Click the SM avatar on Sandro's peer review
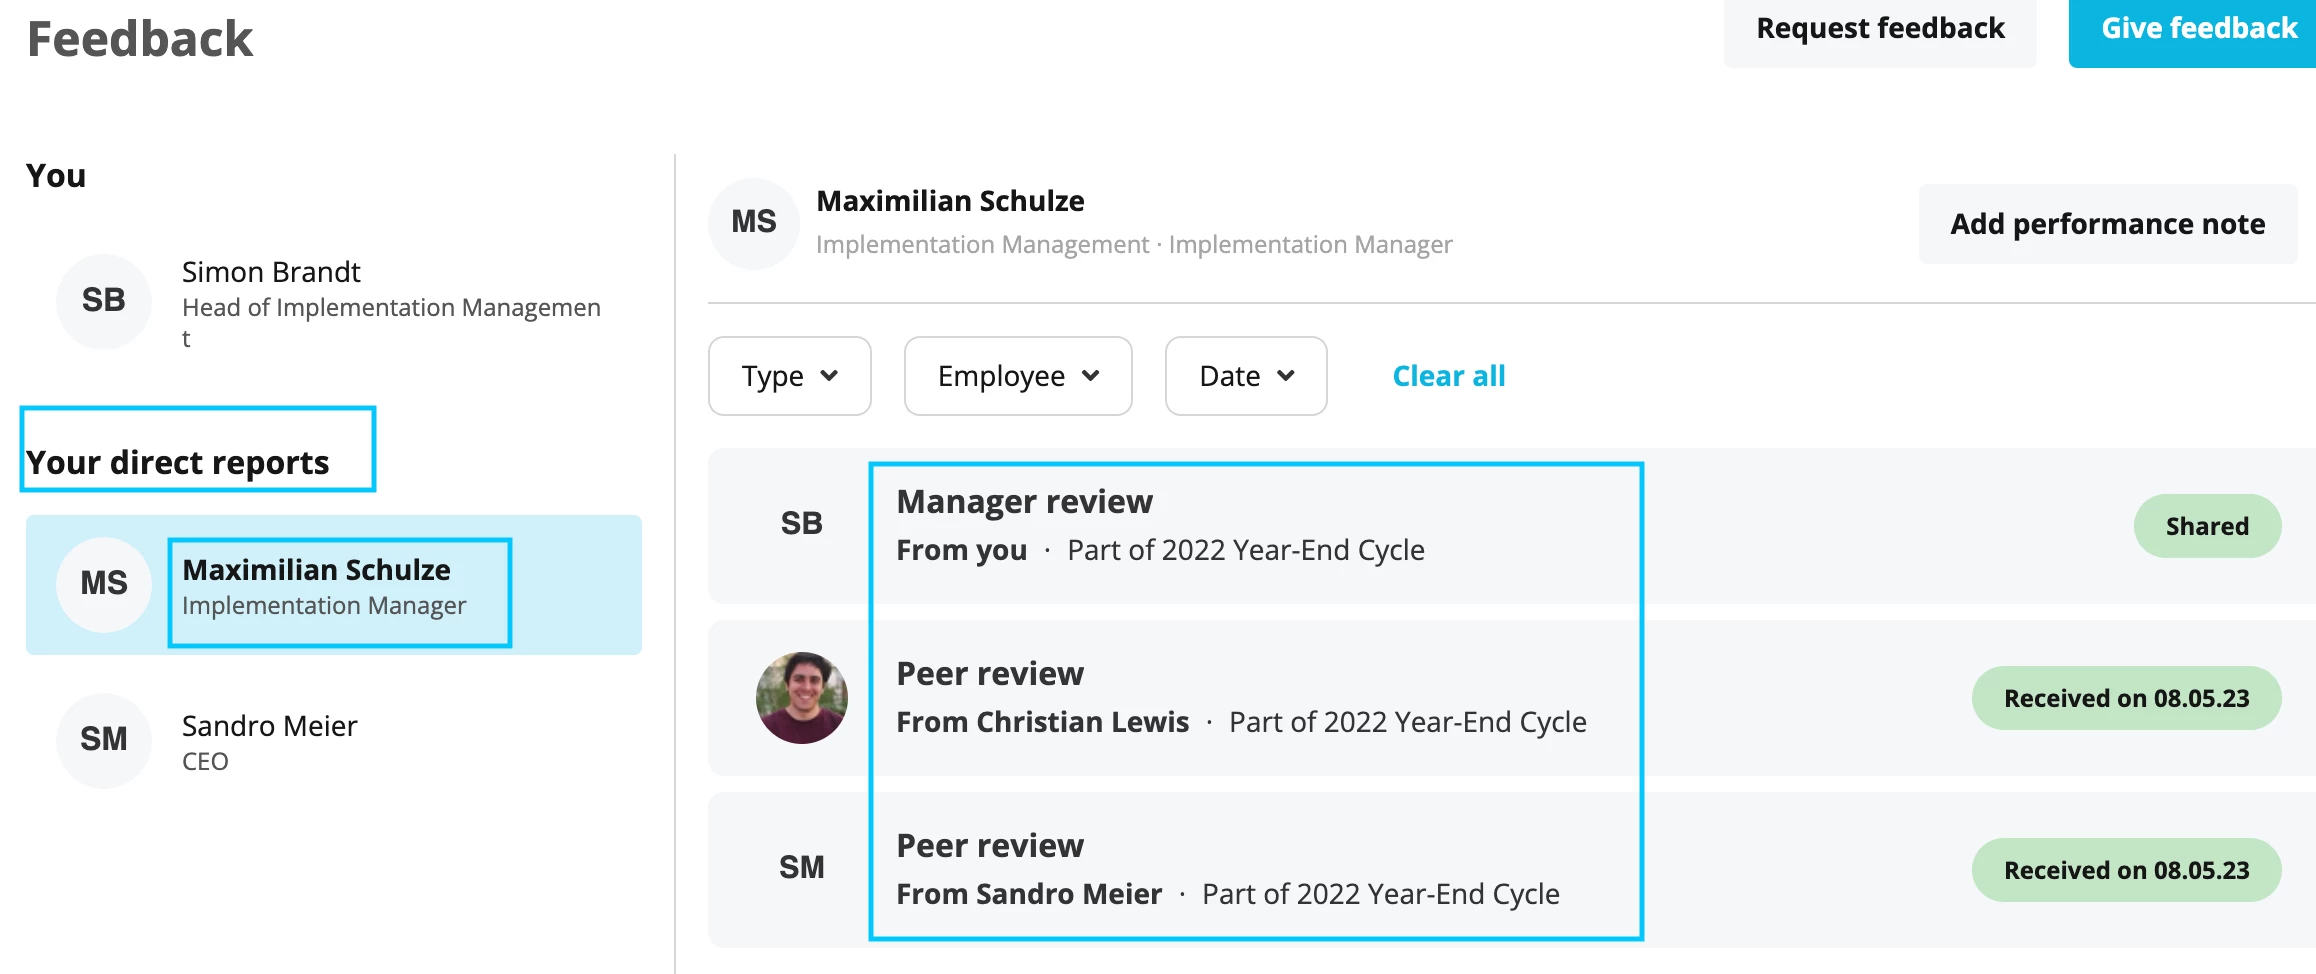Screen dimensions: 2316x974 click(802, 868)
